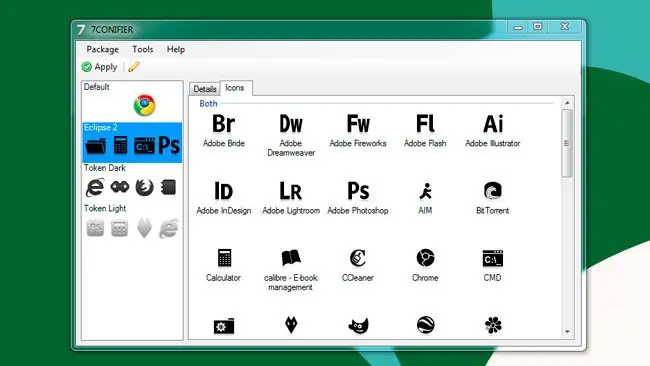Select the Adobe Lightroom icon
Screen dimensions: 650x366
point(291,191)
